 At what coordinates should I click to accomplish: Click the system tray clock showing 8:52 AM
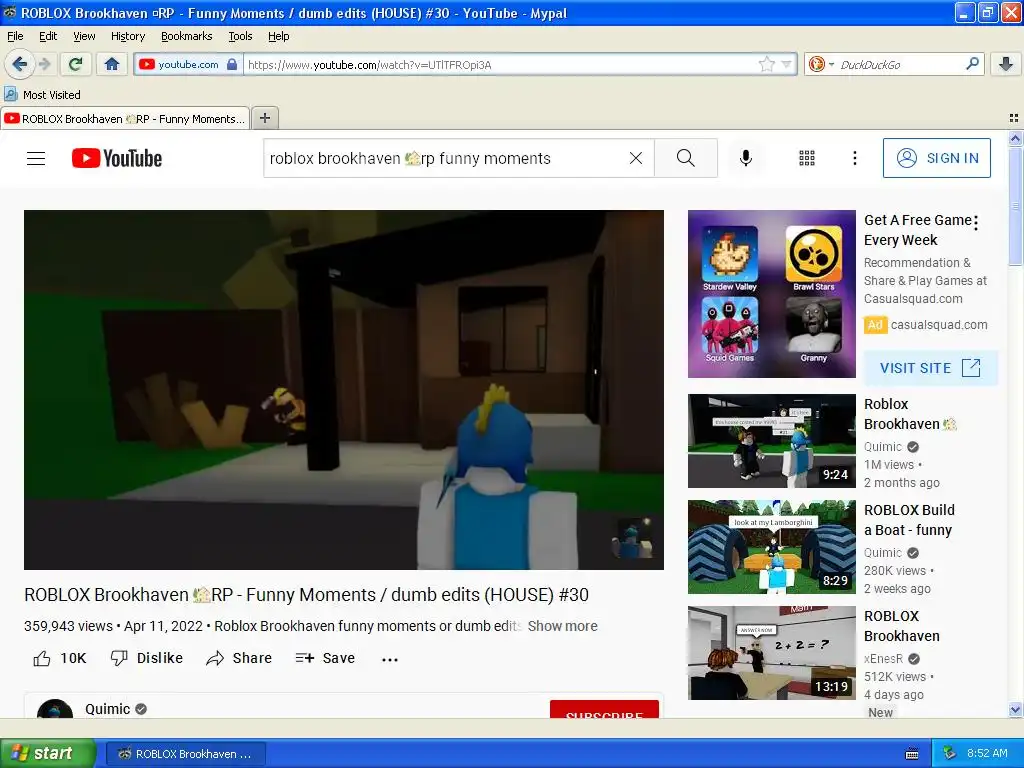tap(987, 753)
